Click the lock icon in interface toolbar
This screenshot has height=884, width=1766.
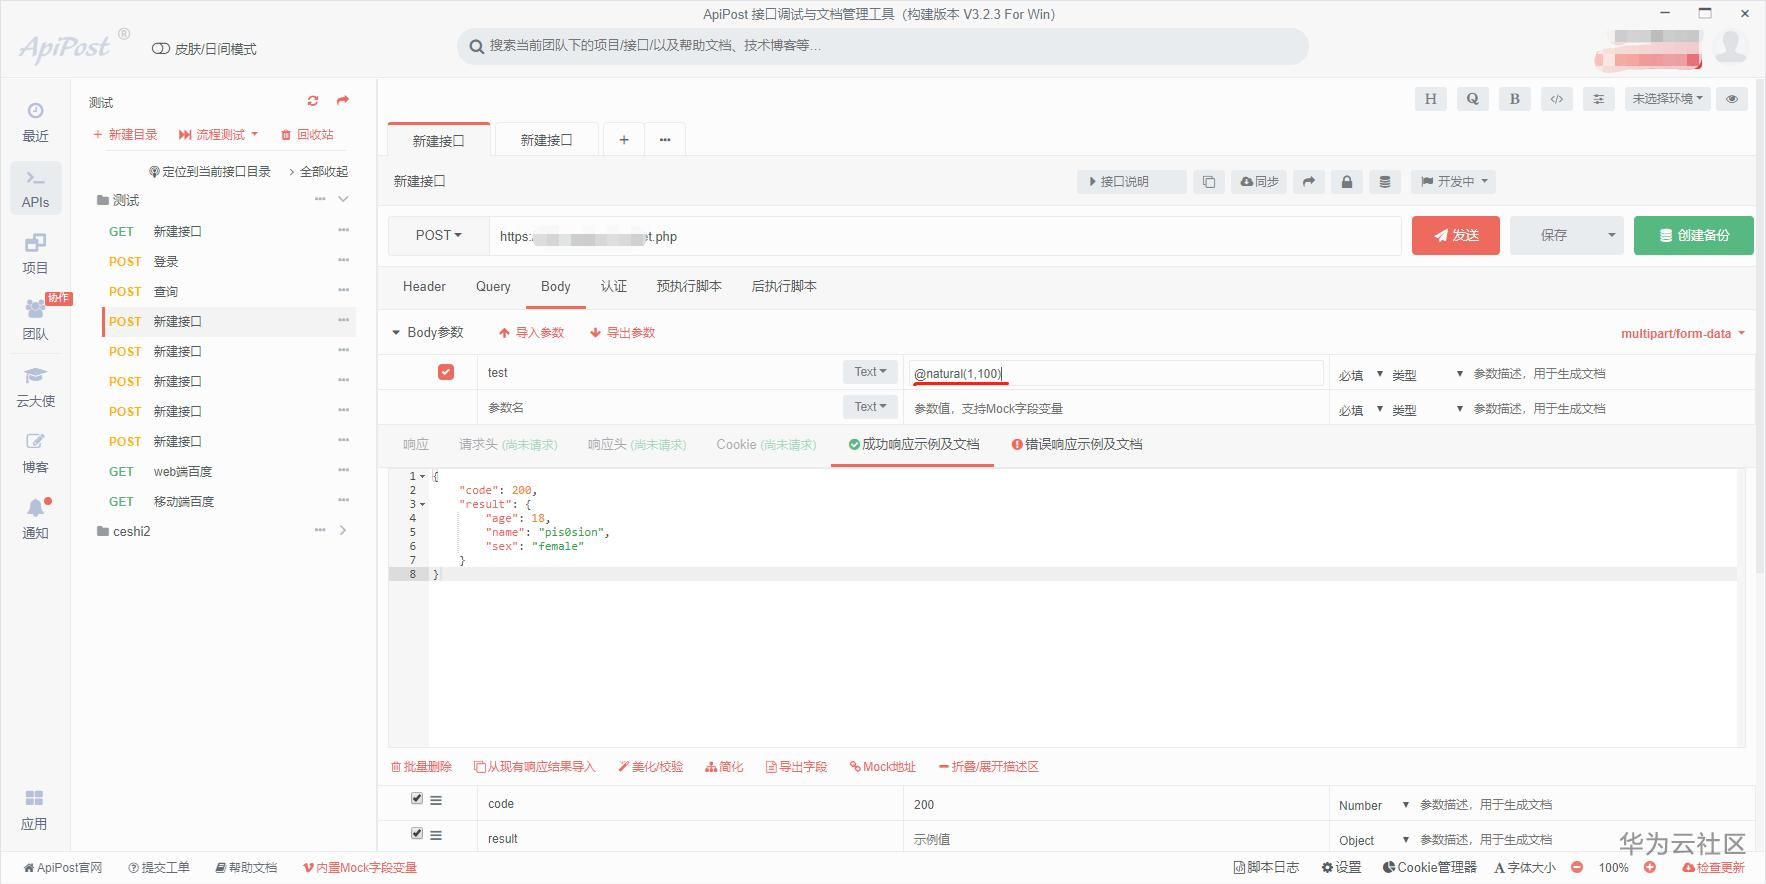1346,182
